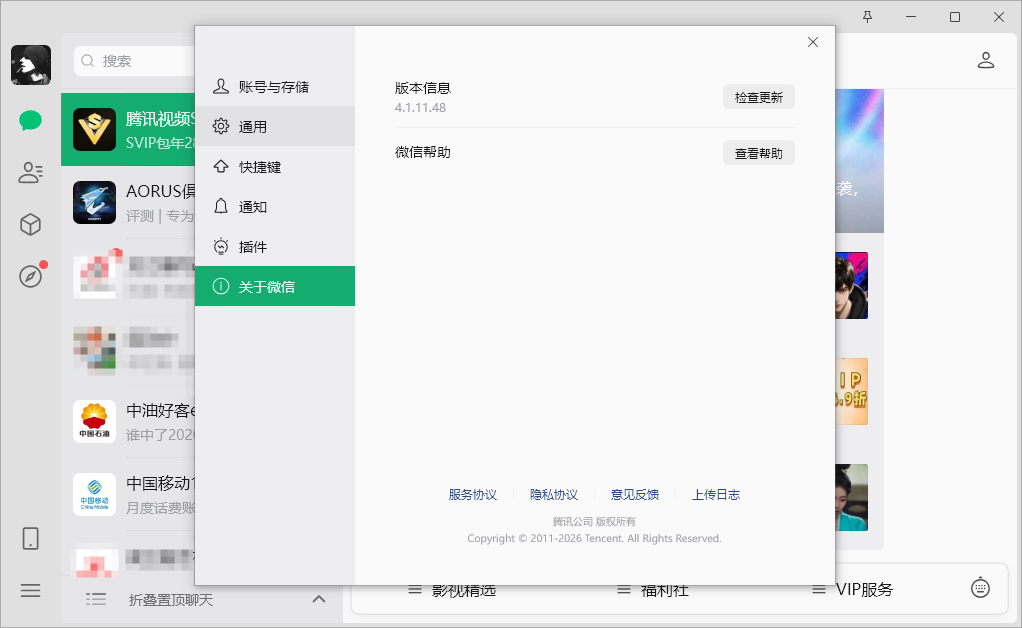Close the settings dialog
The image size is (1022, 628).
(x=813, y=42)
